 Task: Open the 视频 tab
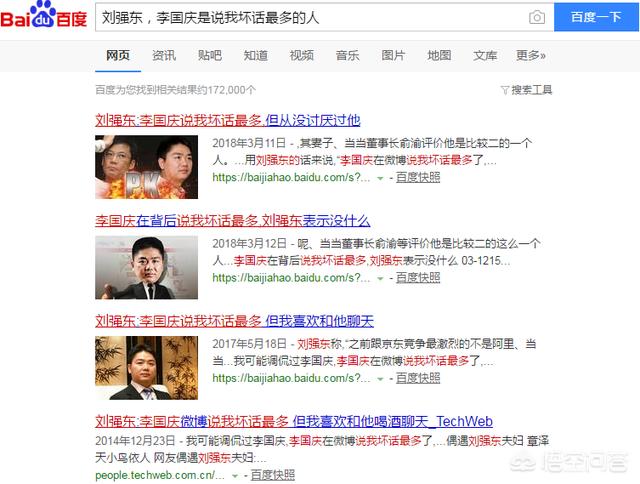click(x=302, y=55)
